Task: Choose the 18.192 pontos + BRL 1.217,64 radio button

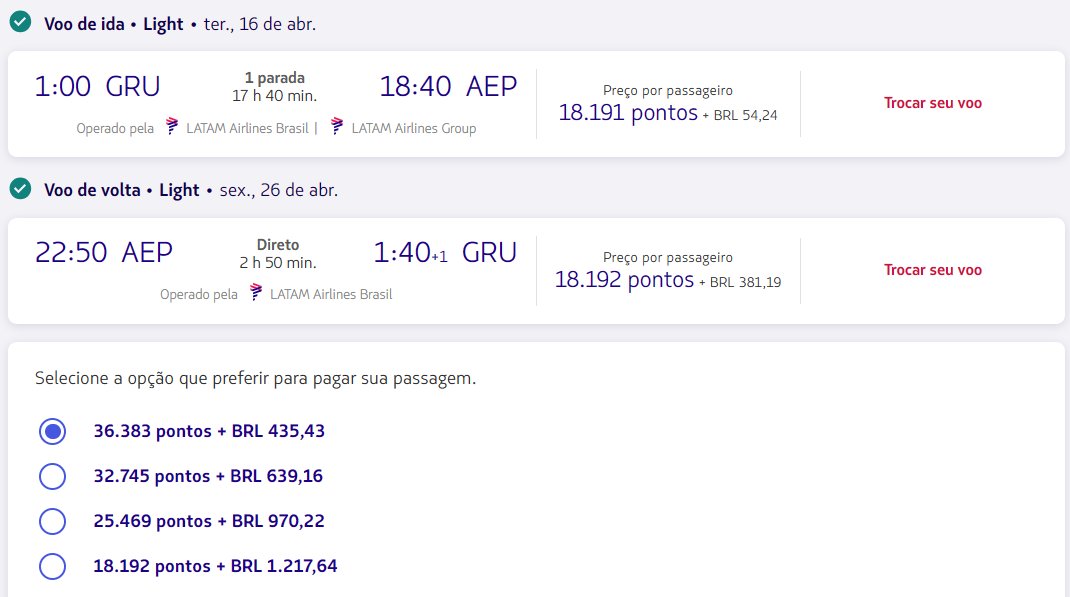Action: pyautogui.click(x=53, y=566)
